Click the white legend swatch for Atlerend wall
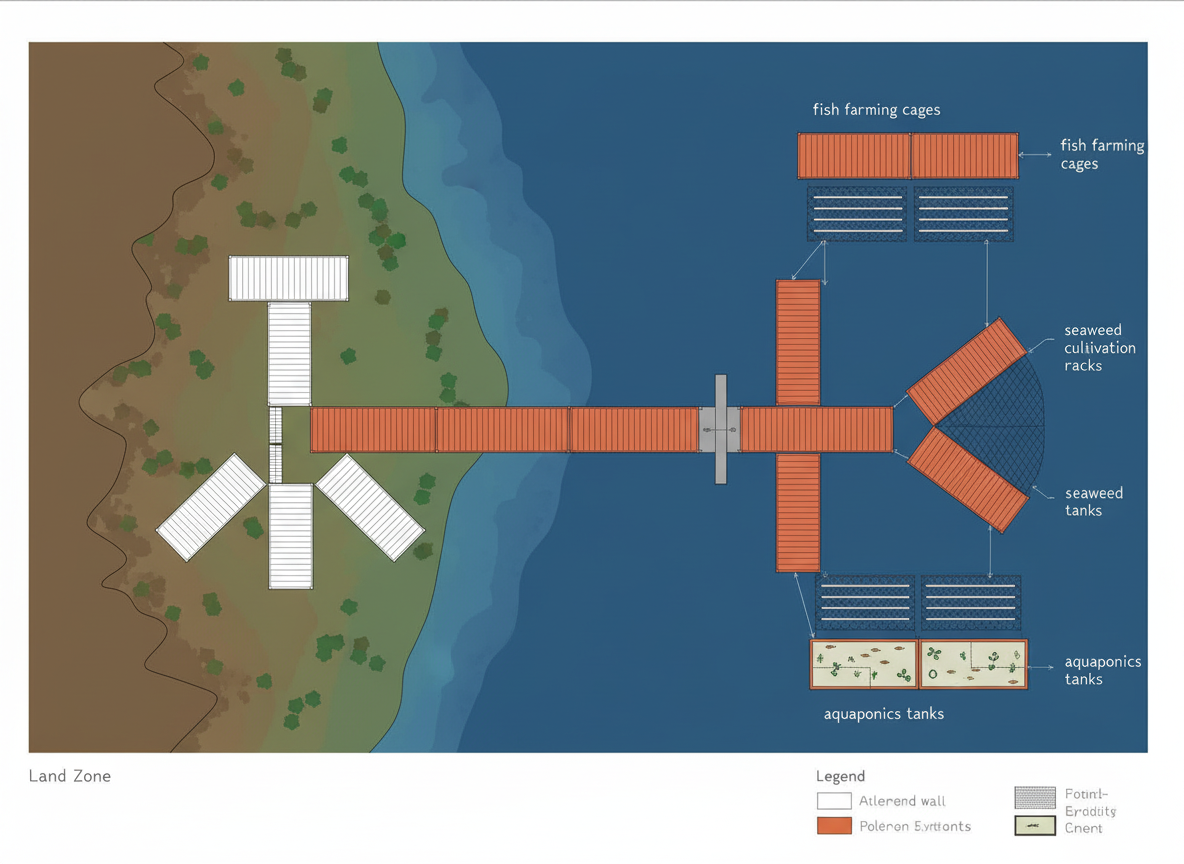1184x864 pixels. pos(834,801)
